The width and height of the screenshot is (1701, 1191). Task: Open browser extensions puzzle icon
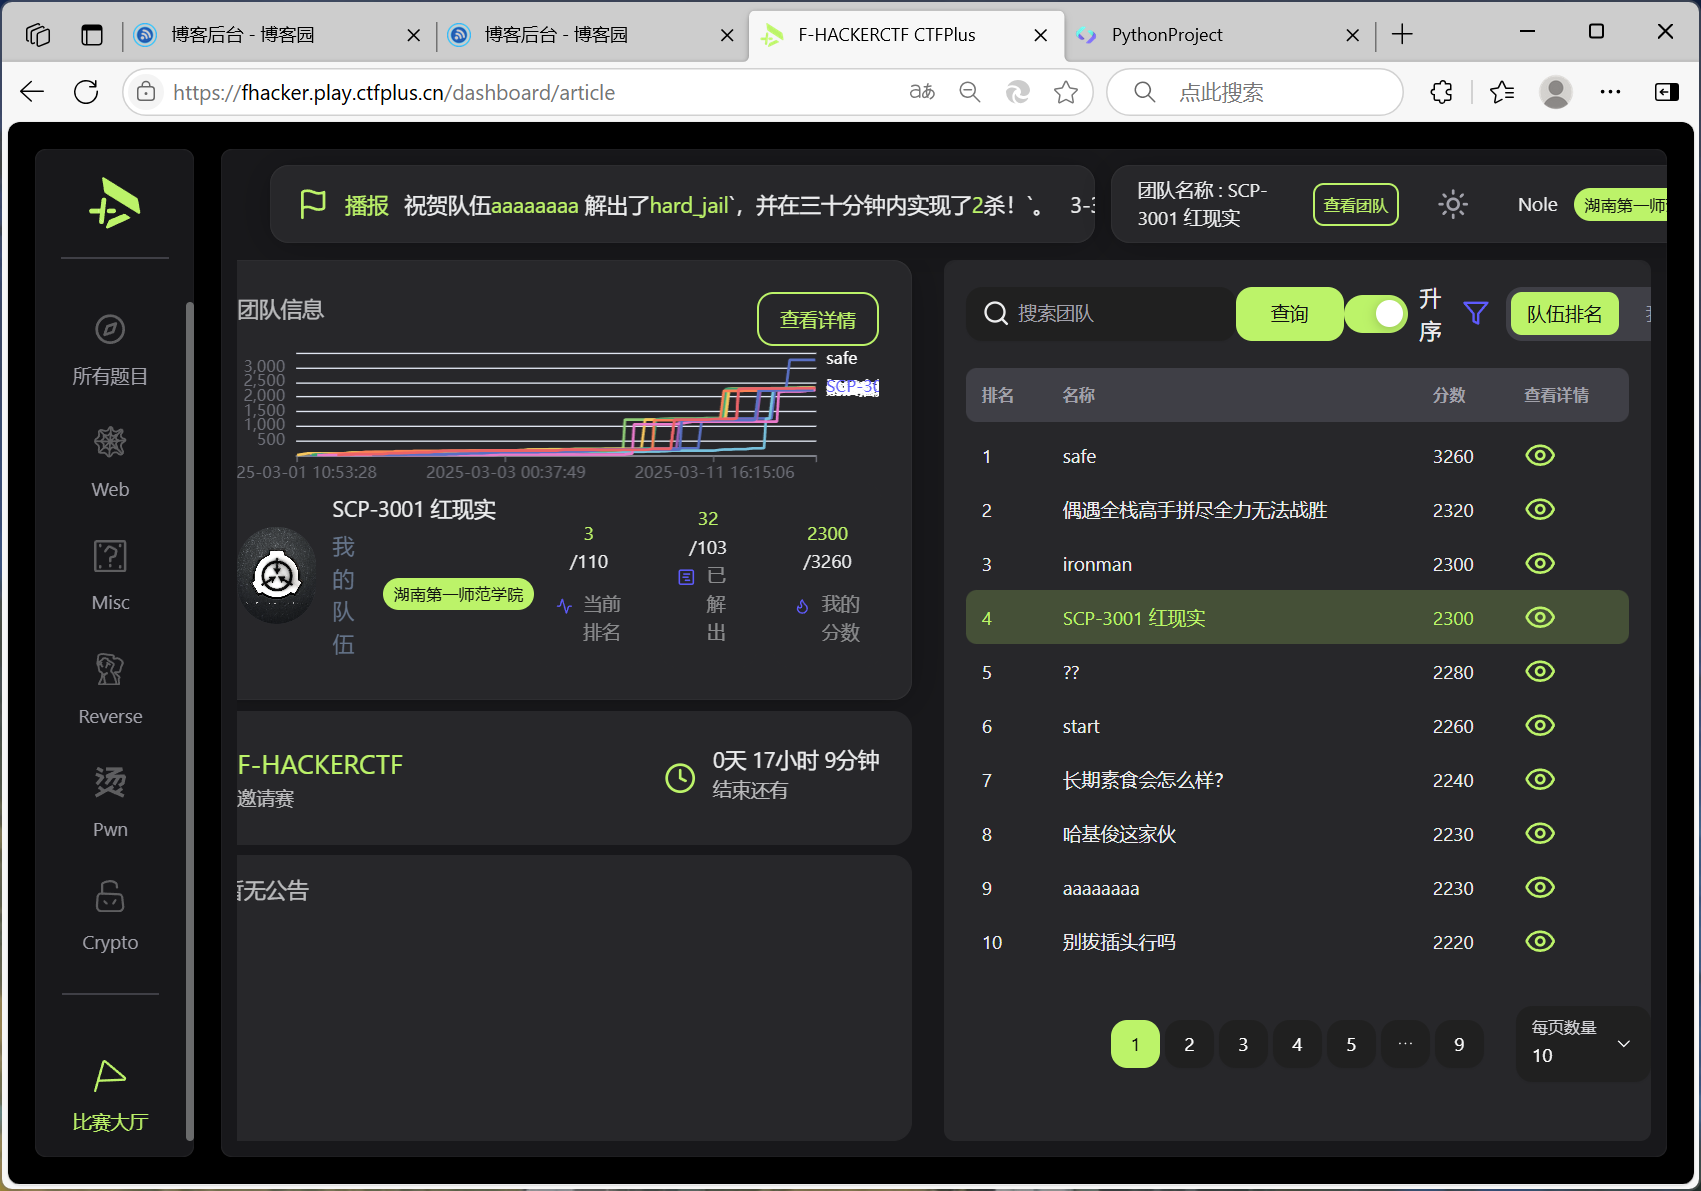tap(1441, 92)
